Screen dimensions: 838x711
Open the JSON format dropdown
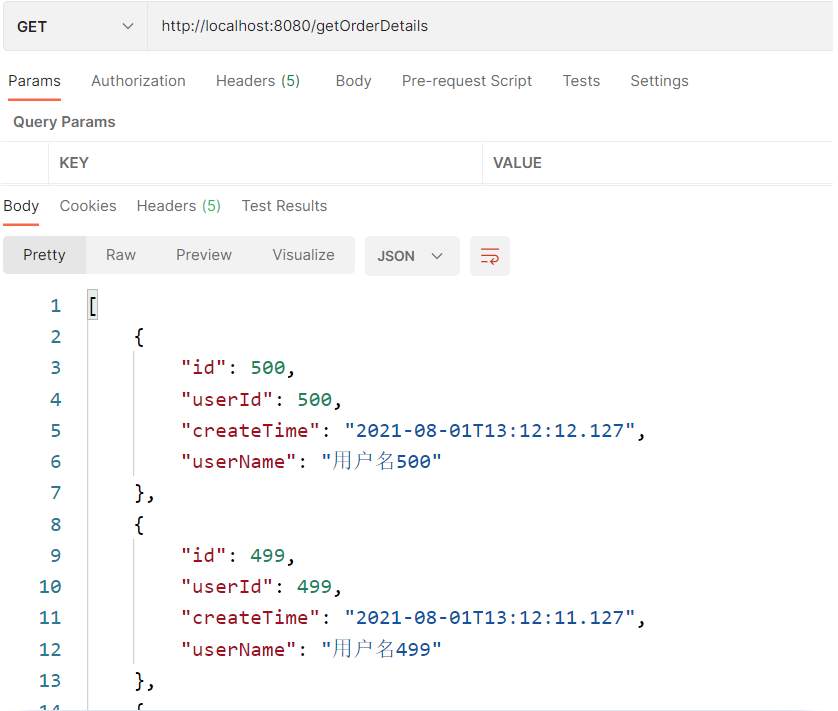(412, 256)
